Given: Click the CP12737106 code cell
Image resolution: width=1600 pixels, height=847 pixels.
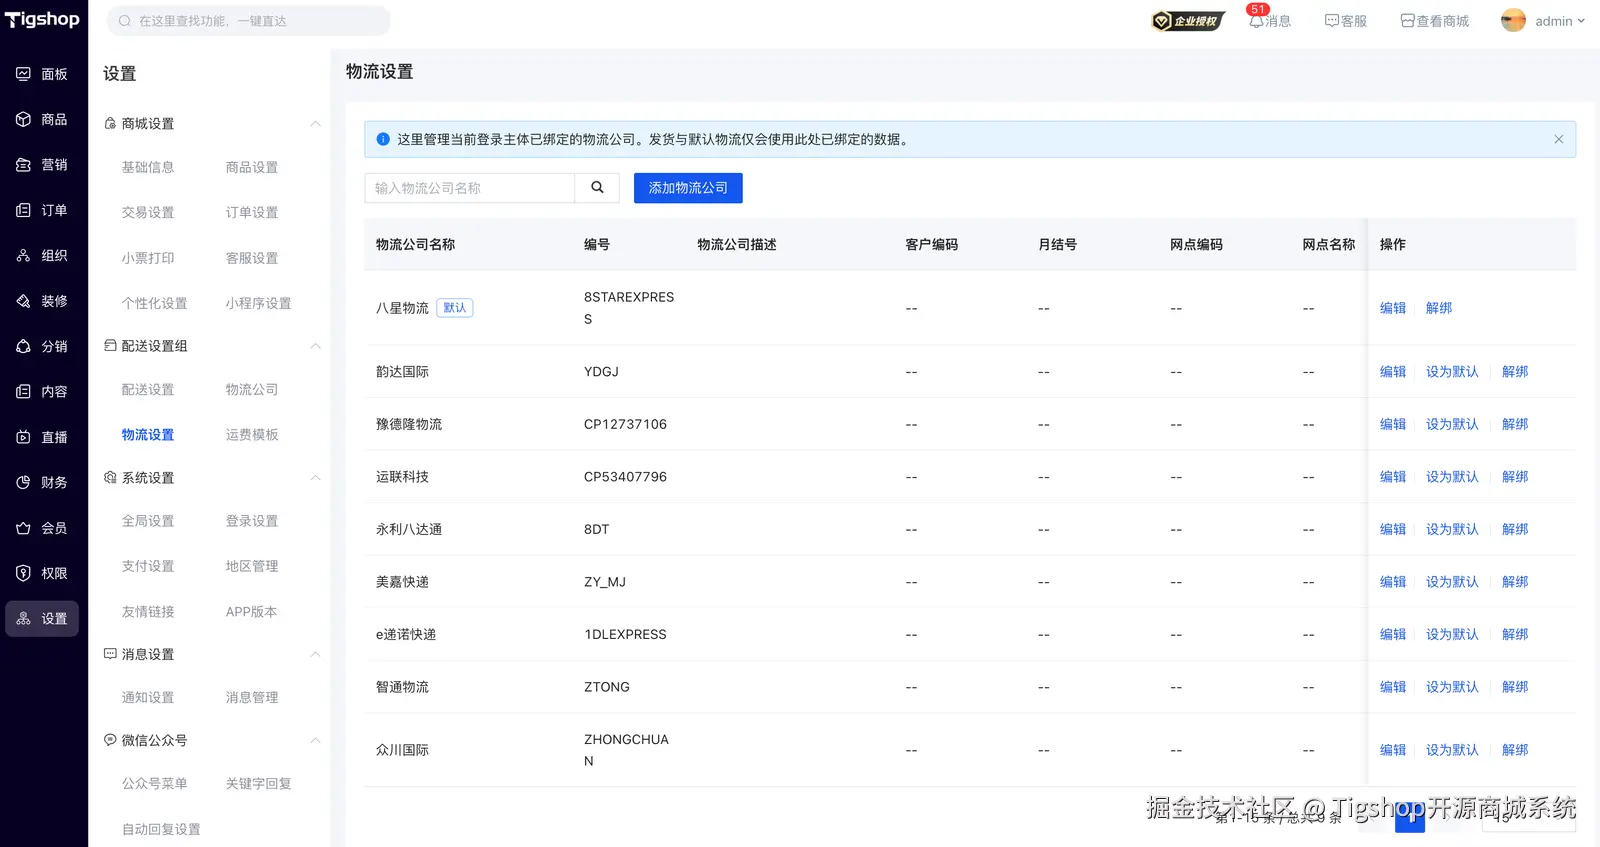Looking at the screenshot, I should 625,424.
